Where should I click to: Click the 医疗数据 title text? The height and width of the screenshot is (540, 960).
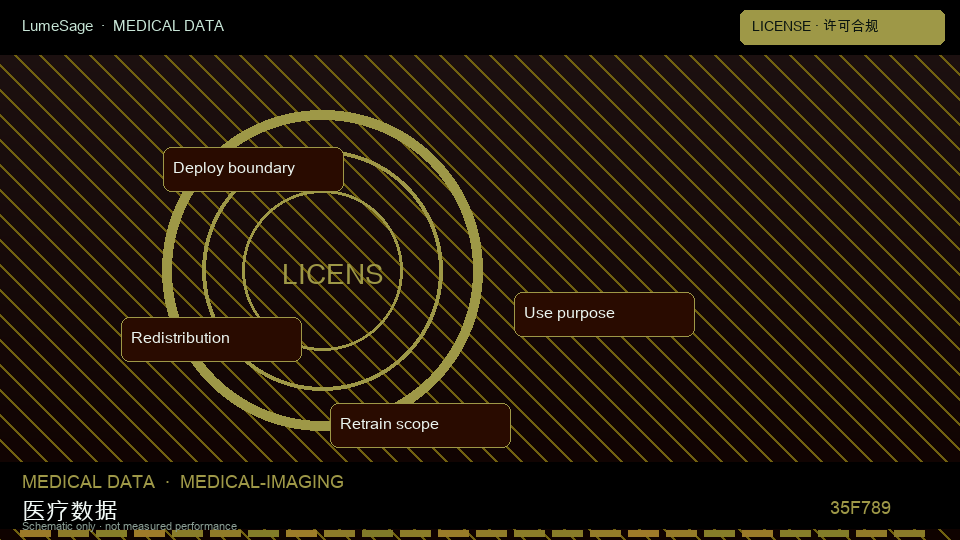pos(70,510)
